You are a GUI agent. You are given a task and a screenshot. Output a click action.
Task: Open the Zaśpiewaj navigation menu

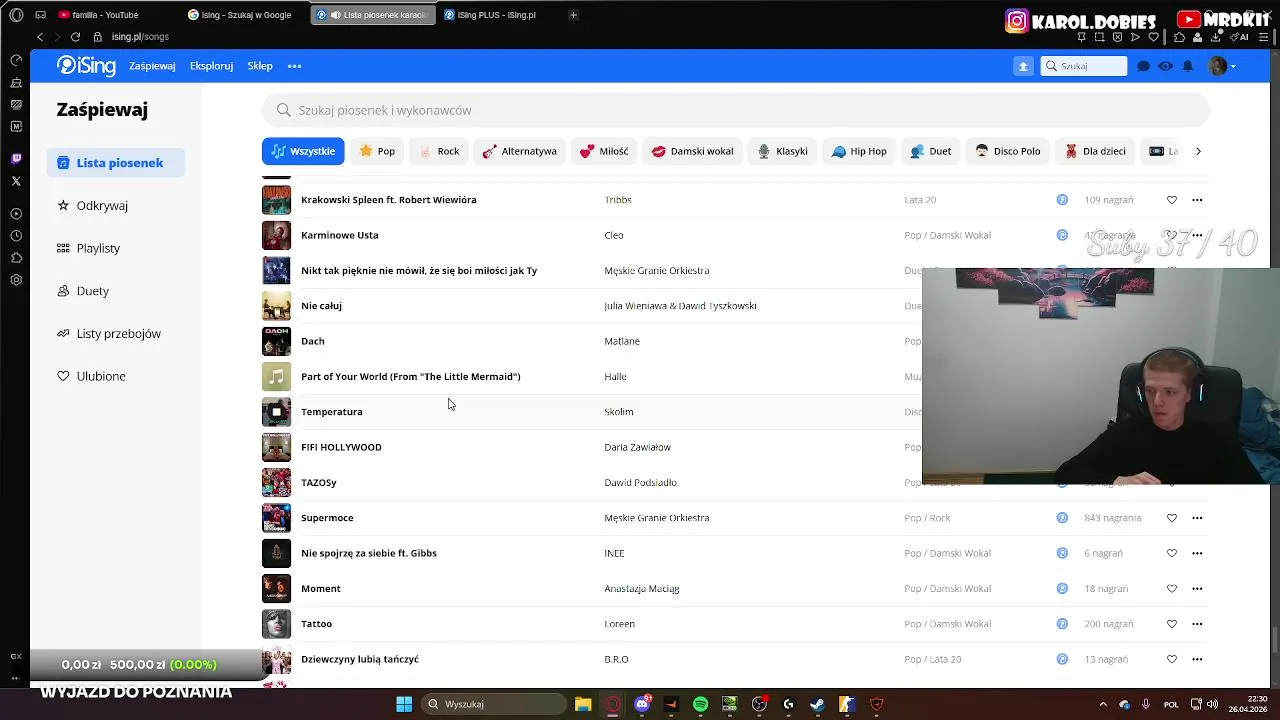coord(152,66)
